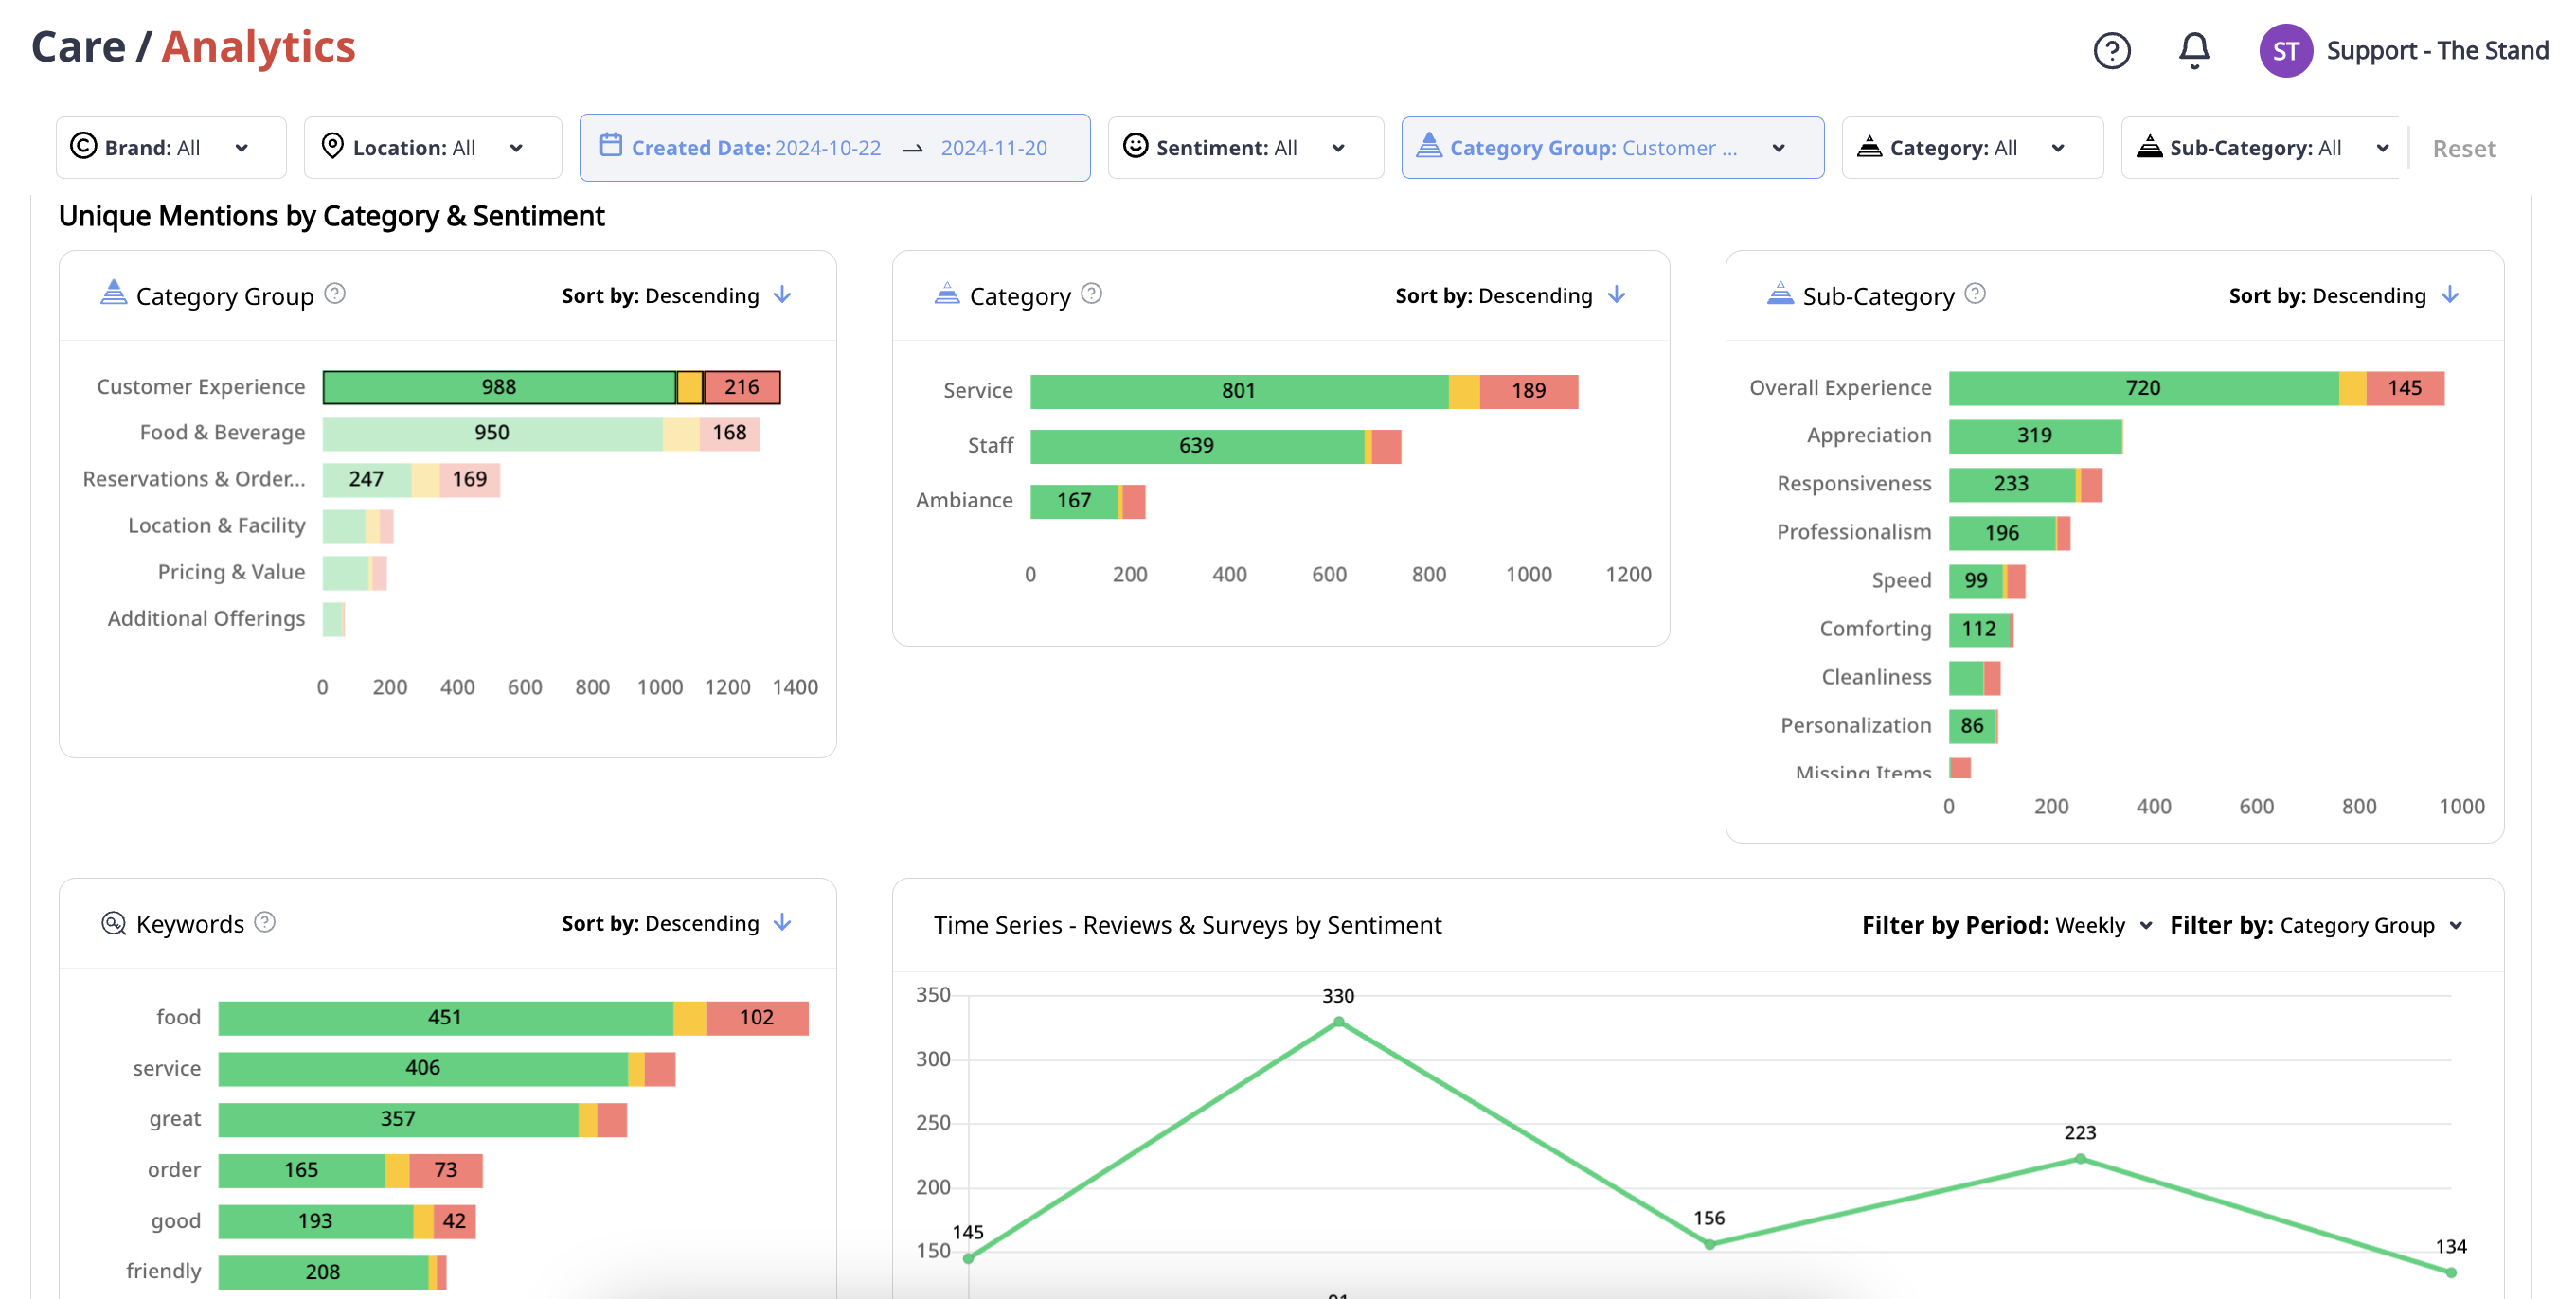
Task: Go to Care breadcrumb link
Action: click(x=78, y=47)
